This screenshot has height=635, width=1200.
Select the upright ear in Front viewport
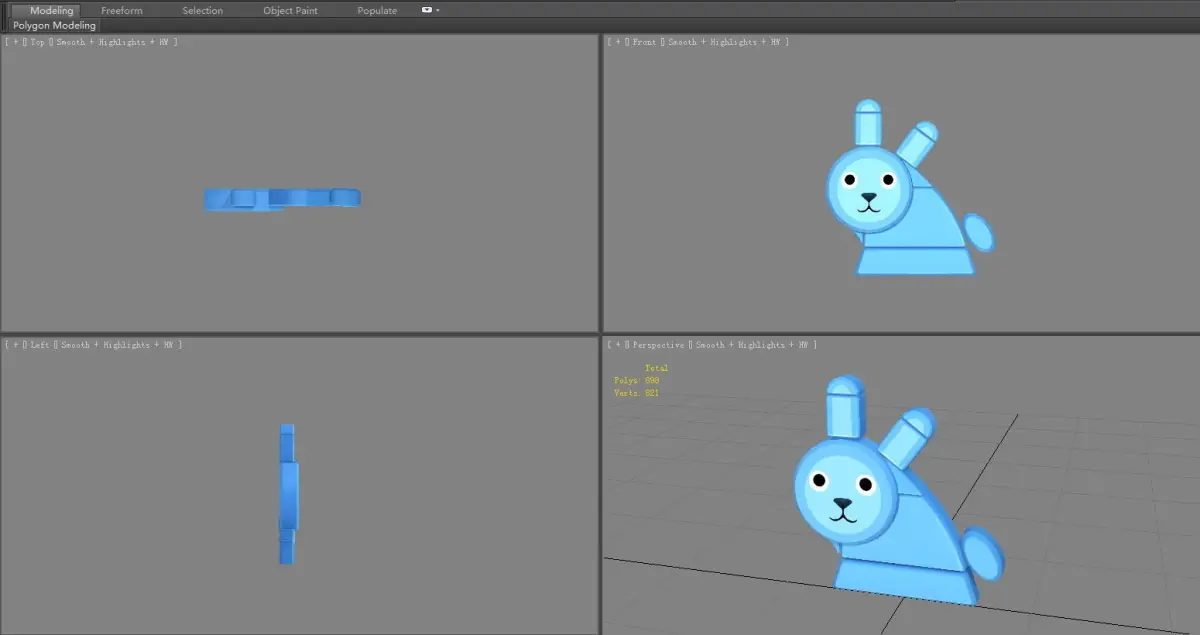[868, 122]
